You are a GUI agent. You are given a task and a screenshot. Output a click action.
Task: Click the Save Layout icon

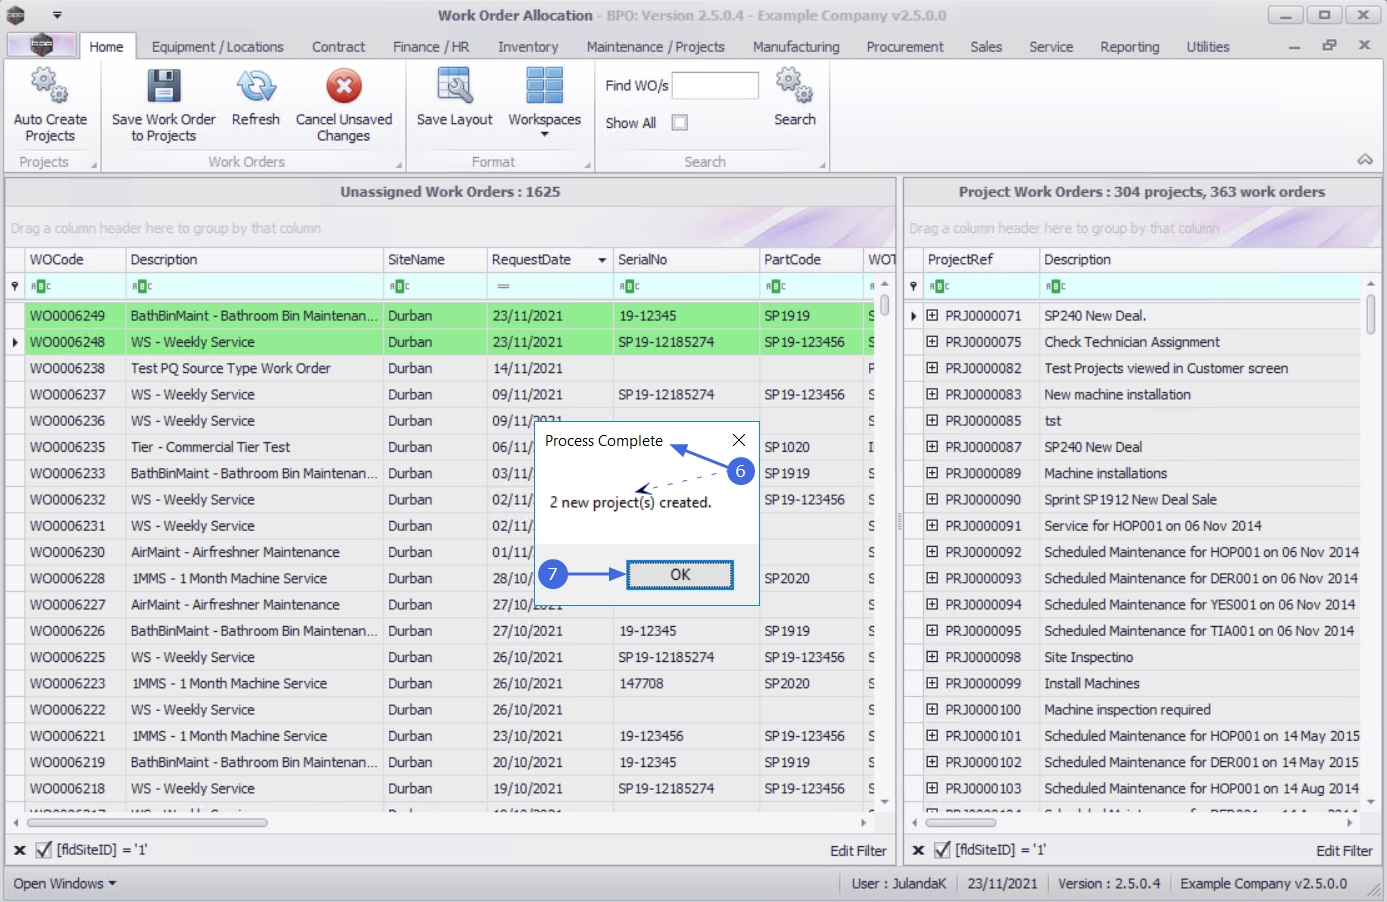(455, 86)
